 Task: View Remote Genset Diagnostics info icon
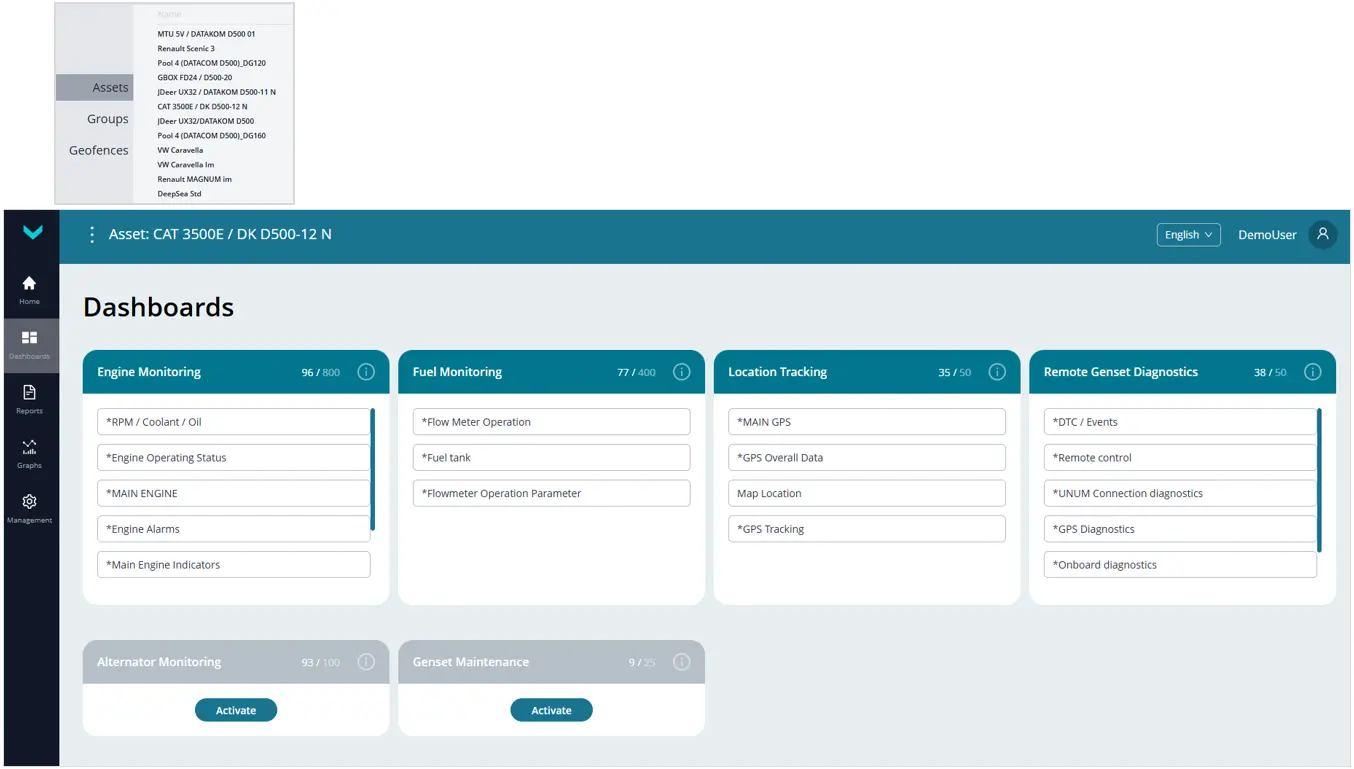click(x=1312, y=372)
